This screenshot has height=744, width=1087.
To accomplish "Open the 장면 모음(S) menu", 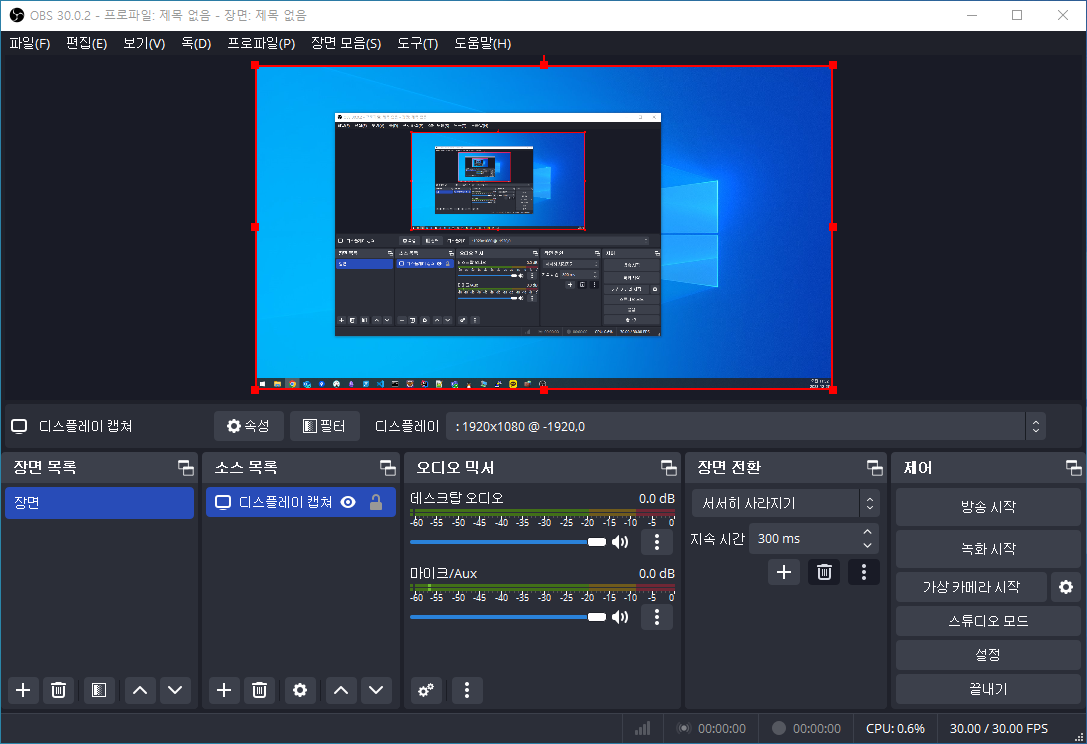I will (345, 44).
